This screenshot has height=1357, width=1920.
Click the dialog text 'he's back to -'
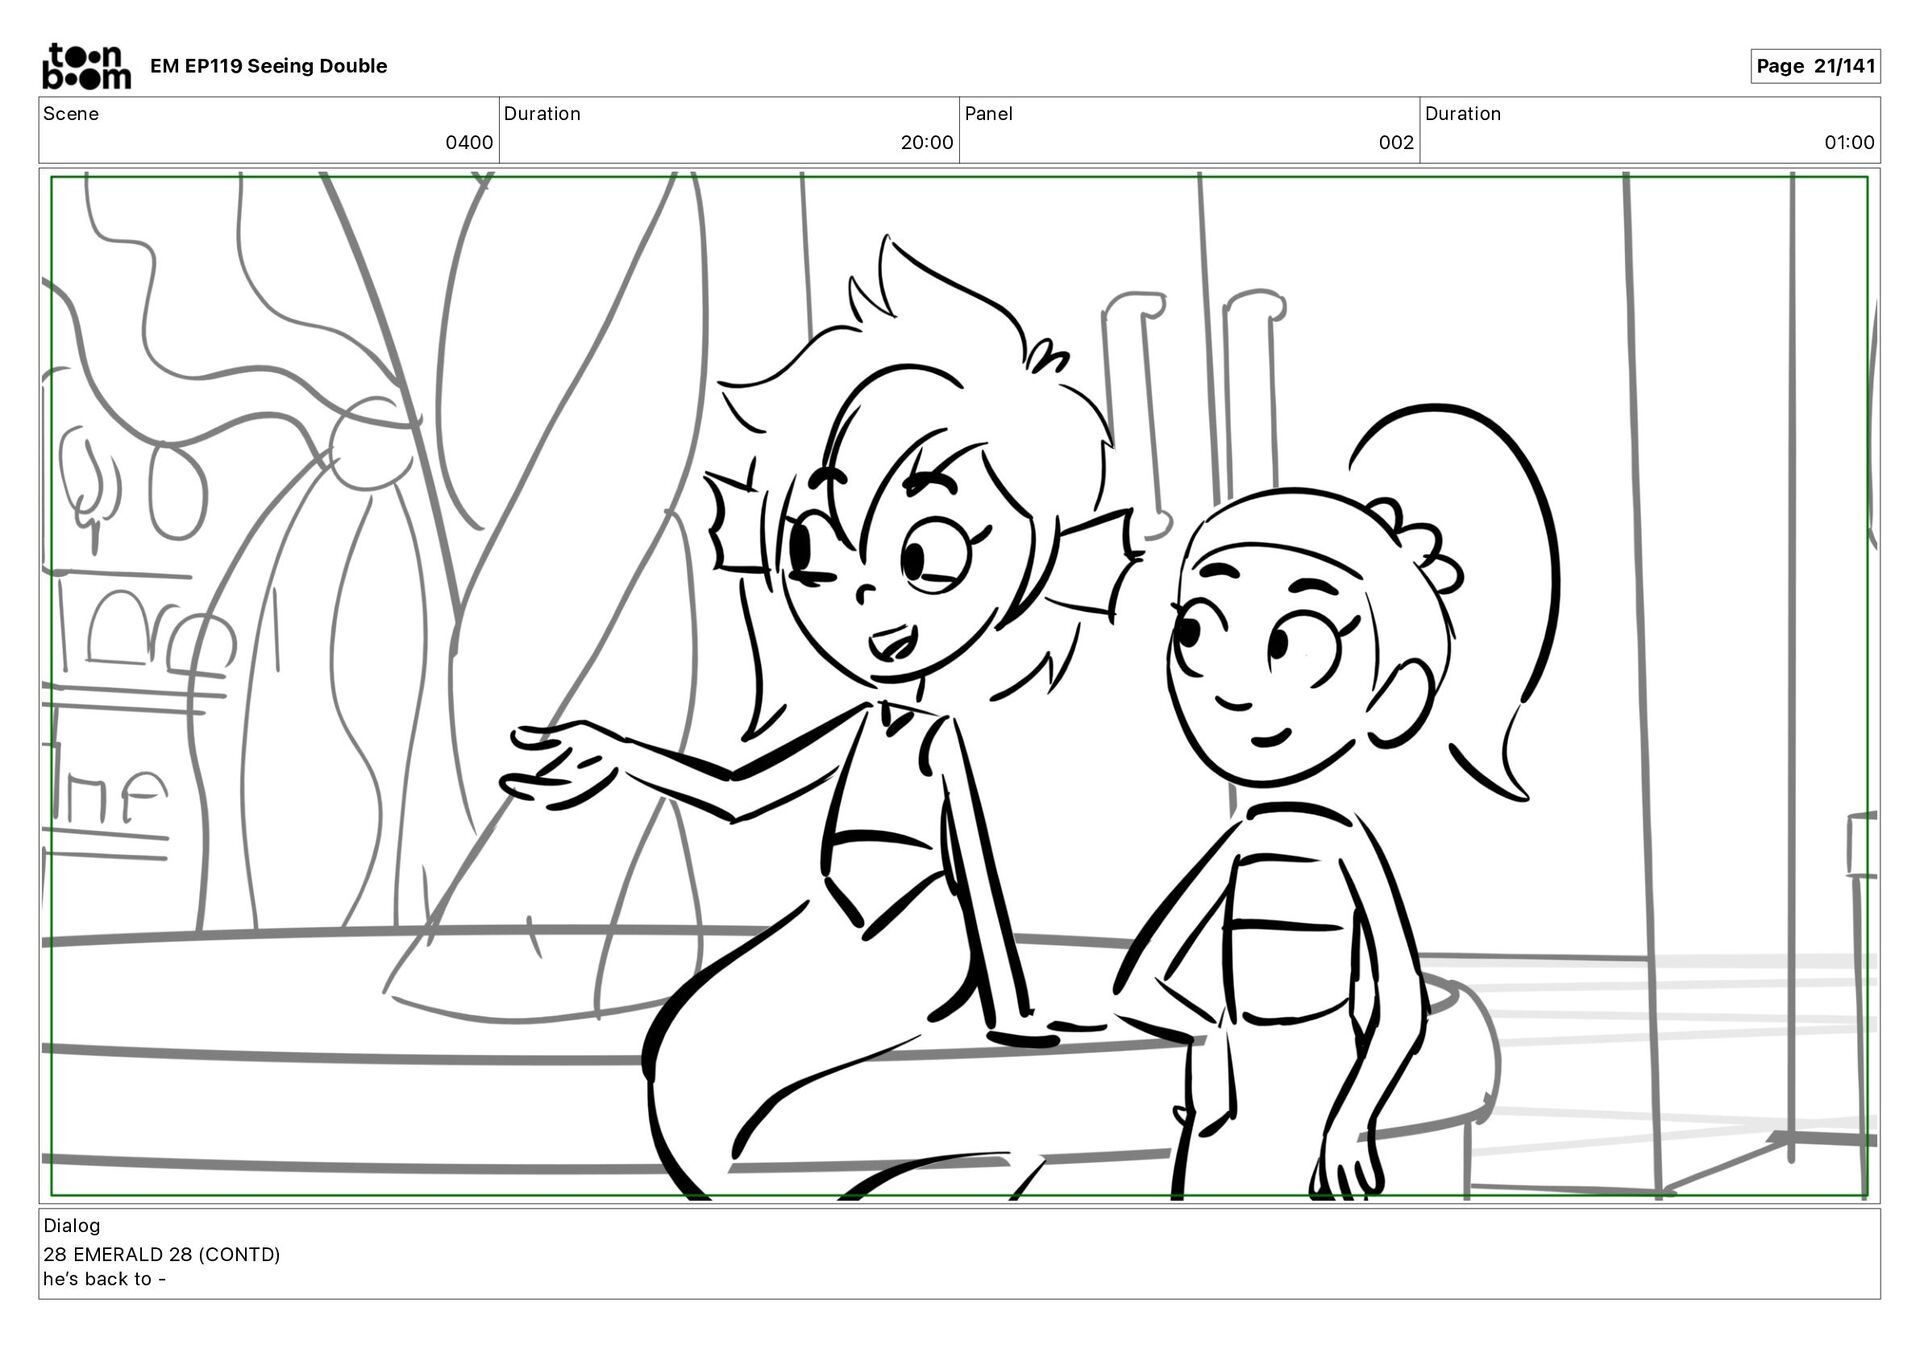point(104,1280)
